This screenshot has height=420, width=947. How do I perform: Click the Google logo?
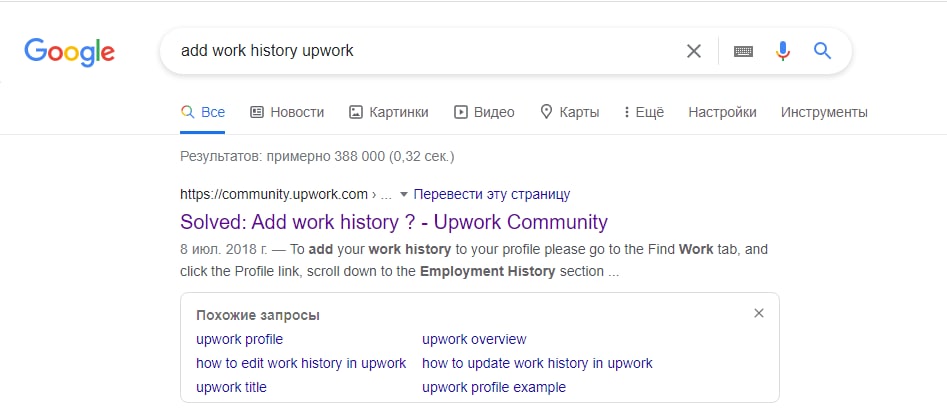click(69, 51)
